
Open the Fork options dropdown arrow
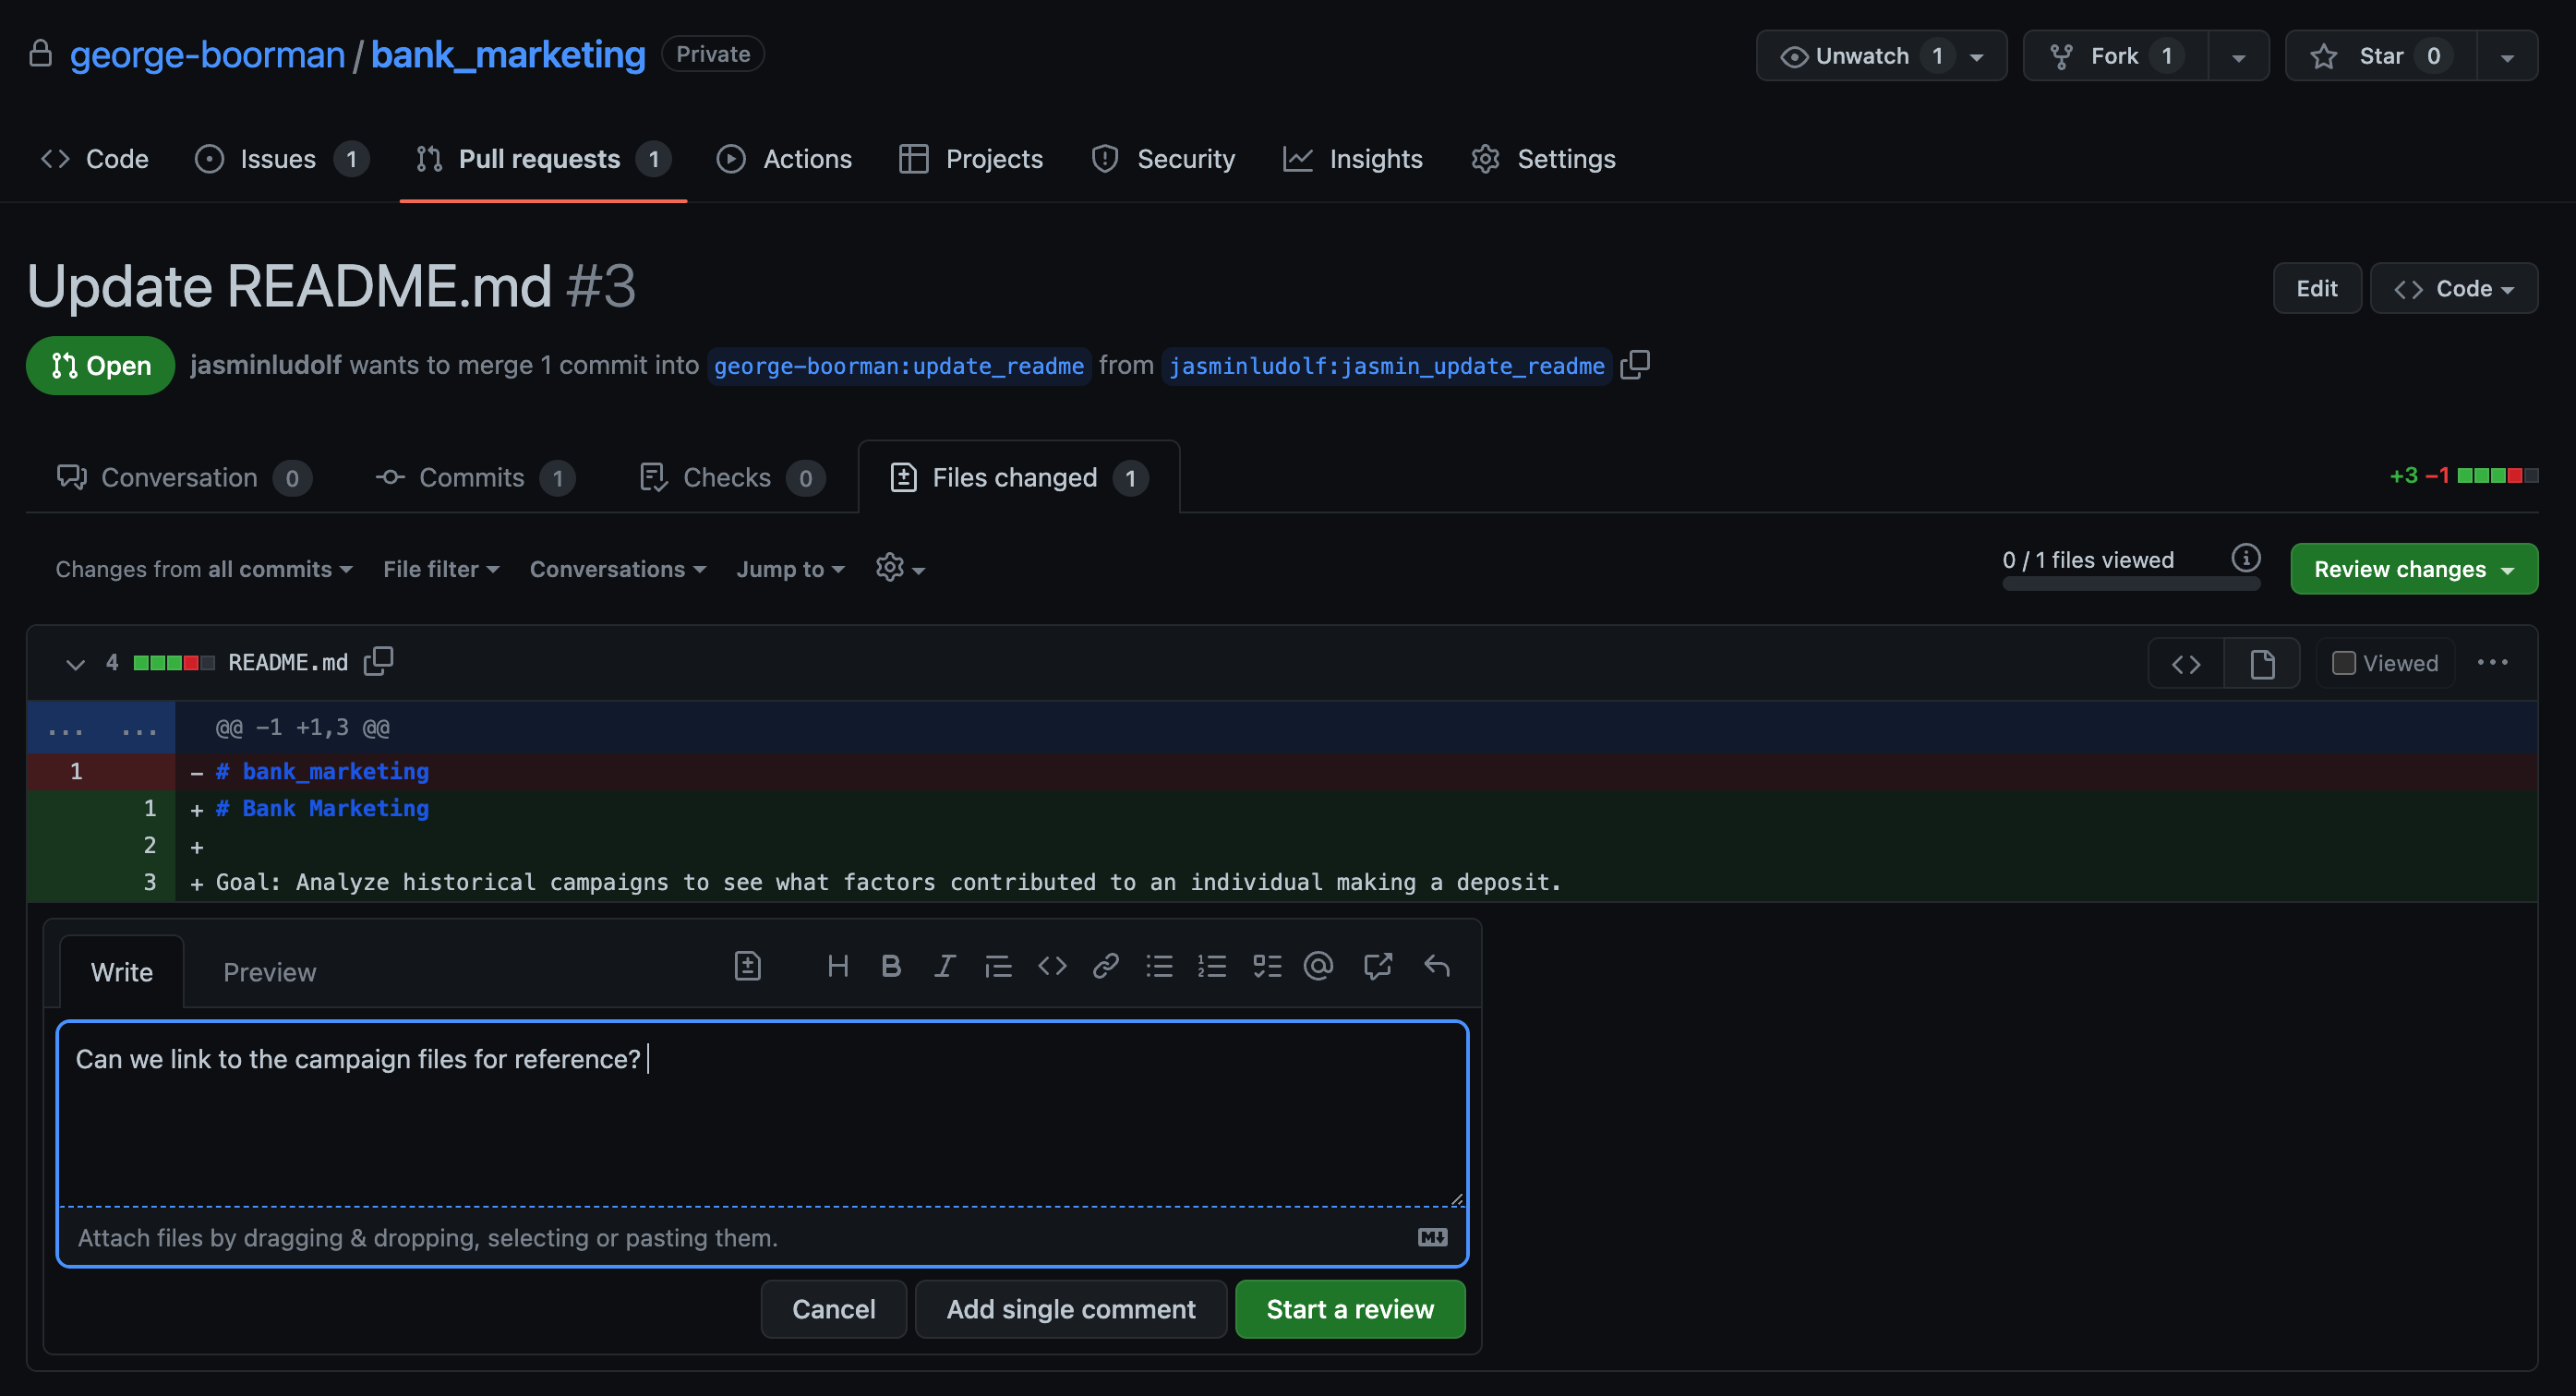point(2238,57)
